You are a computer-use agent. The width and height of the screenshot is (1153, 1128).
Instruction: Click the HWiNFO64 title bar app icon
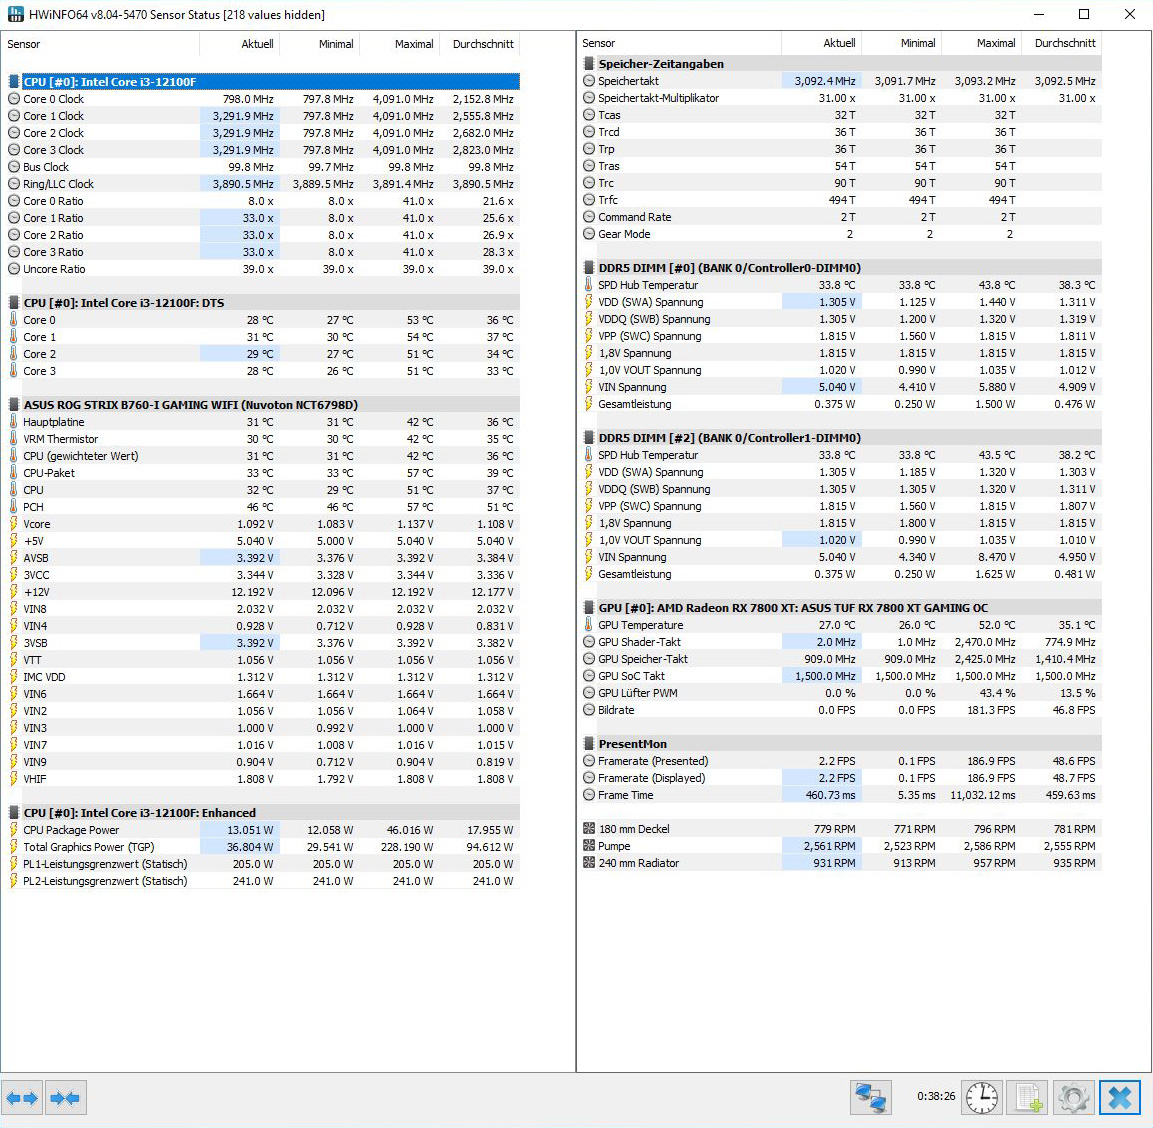pos(15,14)
